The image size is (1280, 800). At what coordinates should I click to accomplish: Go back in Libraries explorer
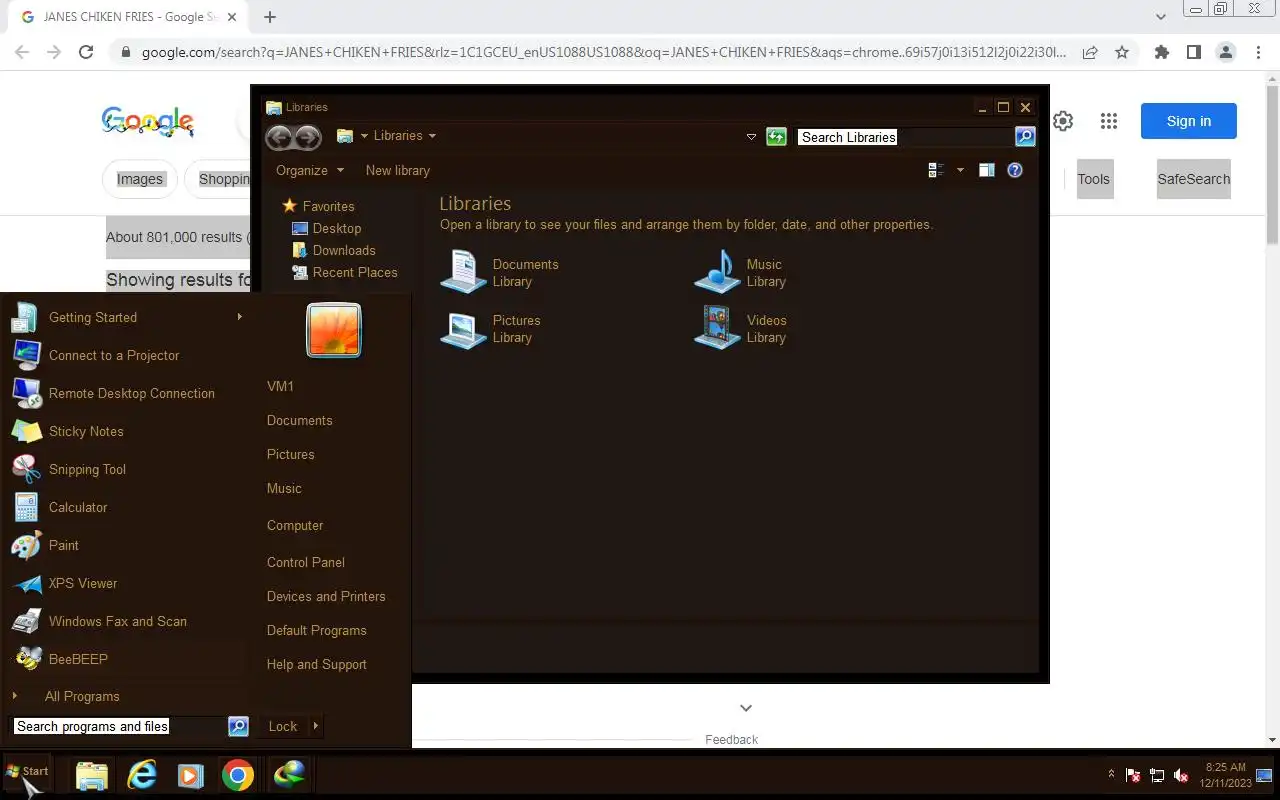[279, 137]
